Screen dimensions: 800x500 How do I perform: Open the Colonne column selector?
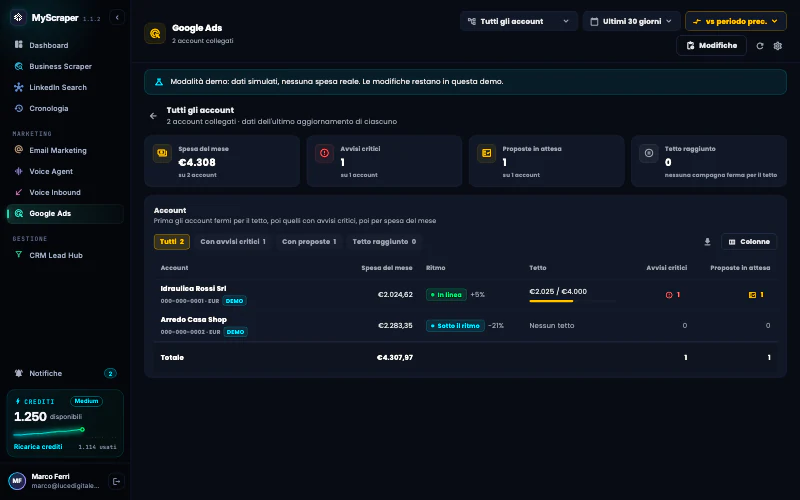click(x=749, y=242)
